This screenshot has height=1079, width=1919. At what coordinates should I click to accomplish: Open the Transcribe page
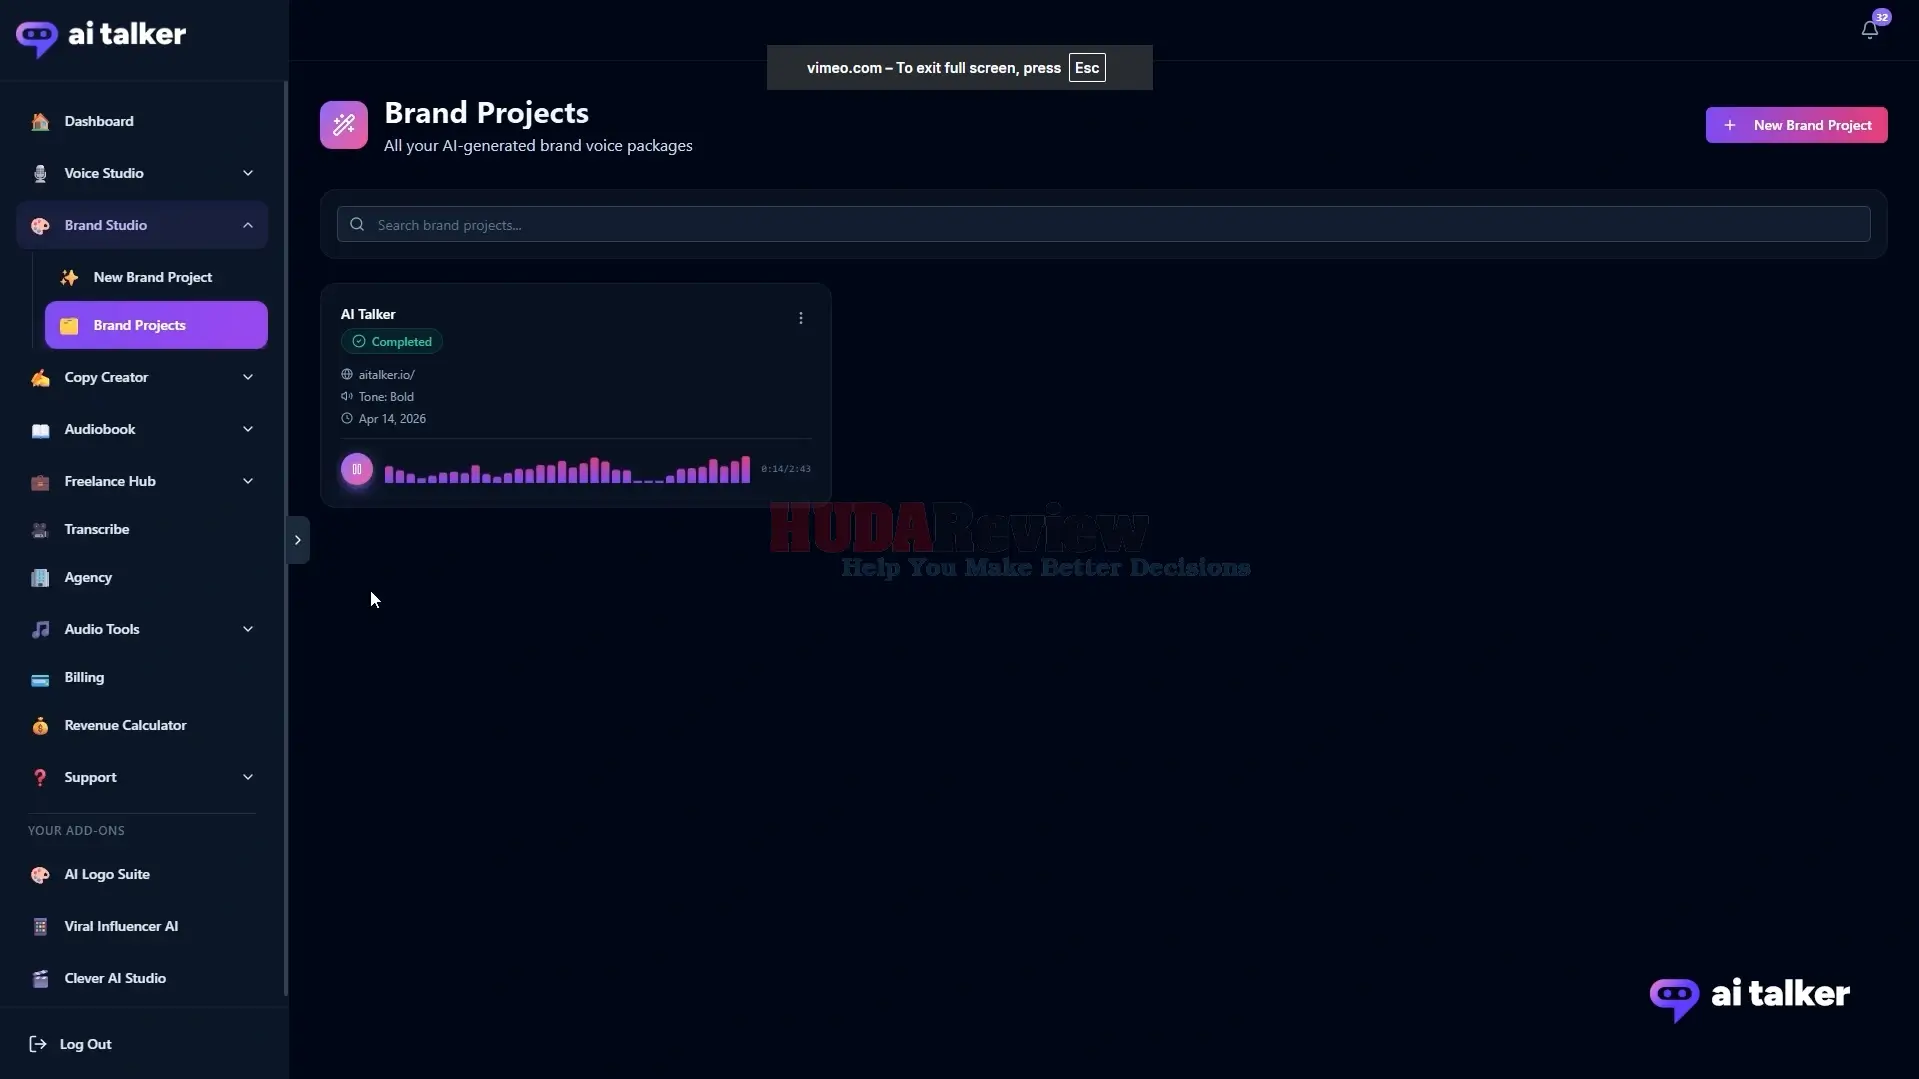pyautogui.click(x=142, y=529)
